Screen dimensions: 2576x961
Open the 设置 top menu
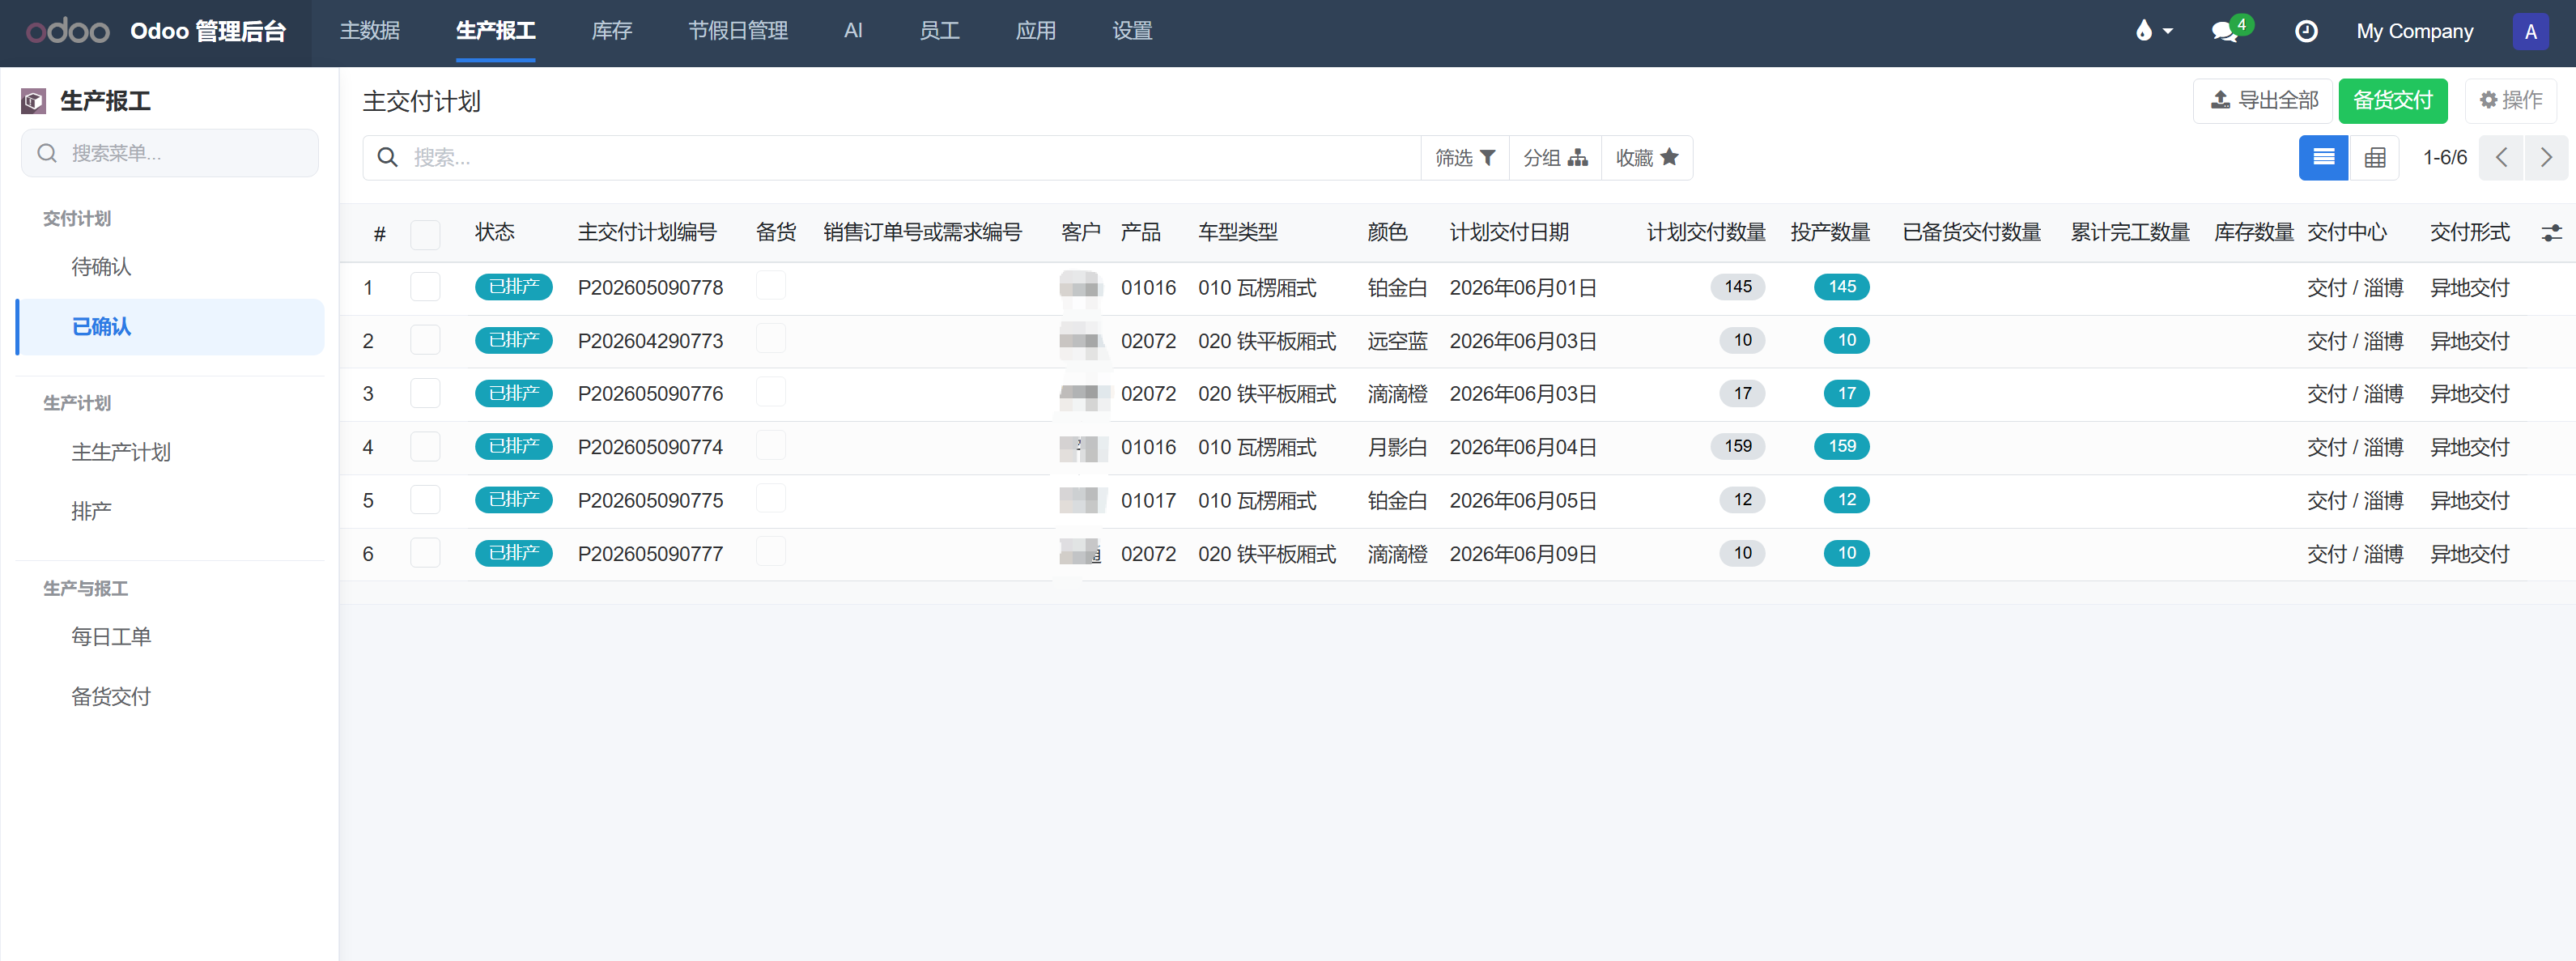(x=1132, y=31)
